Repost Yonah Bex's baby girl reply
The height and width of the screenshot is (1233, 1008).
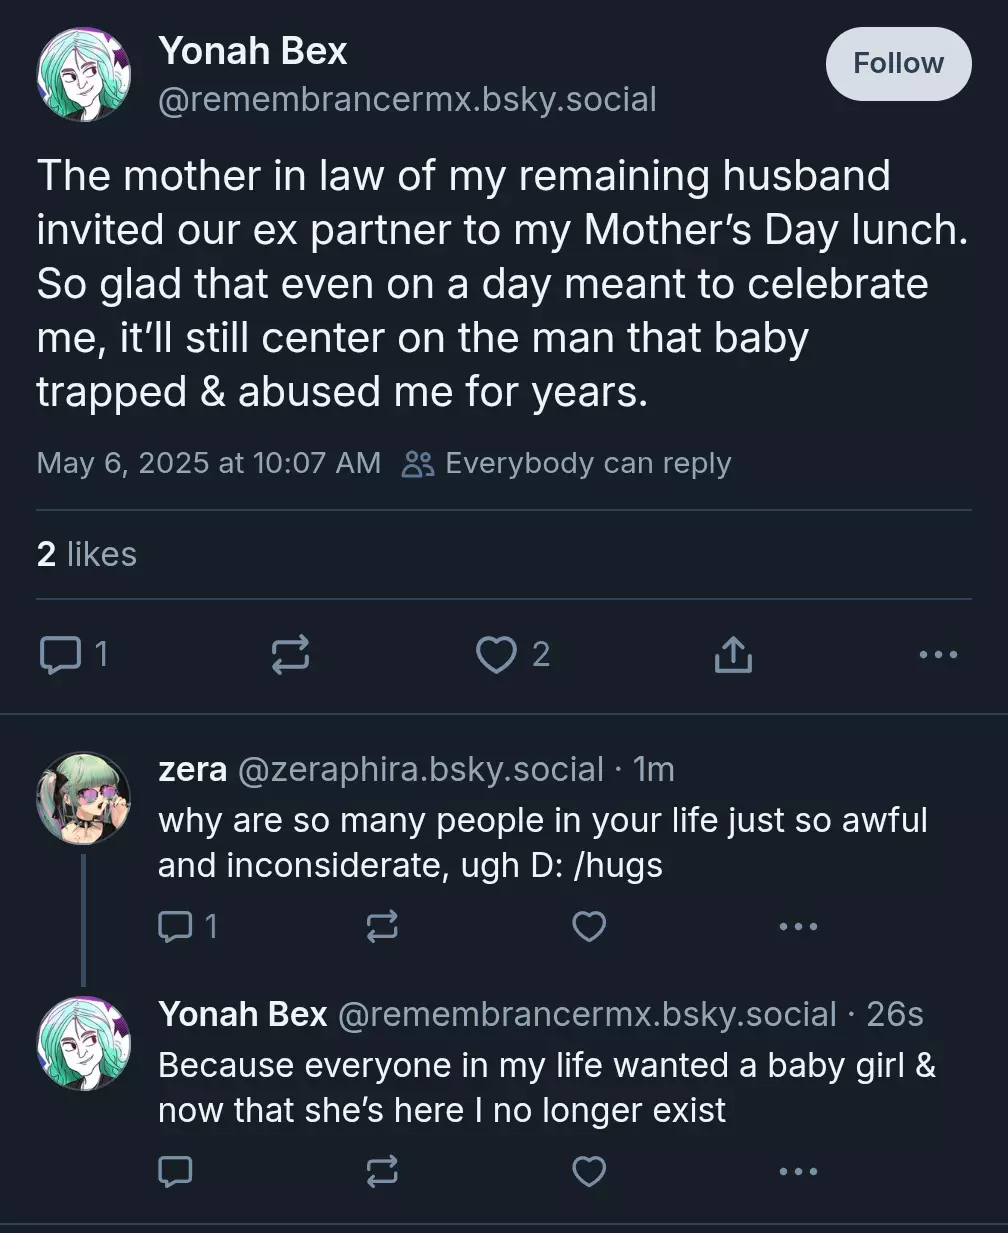pos(382,1171)
